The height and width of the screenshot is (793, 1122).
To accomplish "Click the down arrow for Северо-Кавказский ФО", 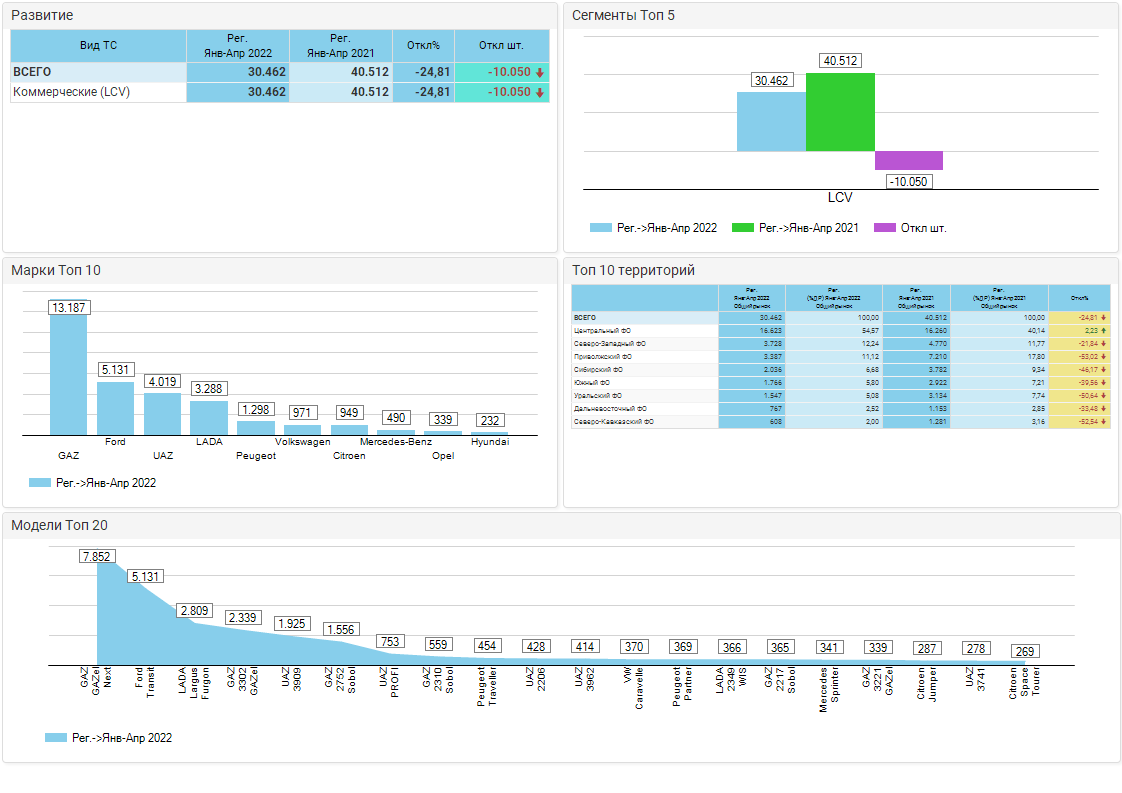I will [1103, 422].
